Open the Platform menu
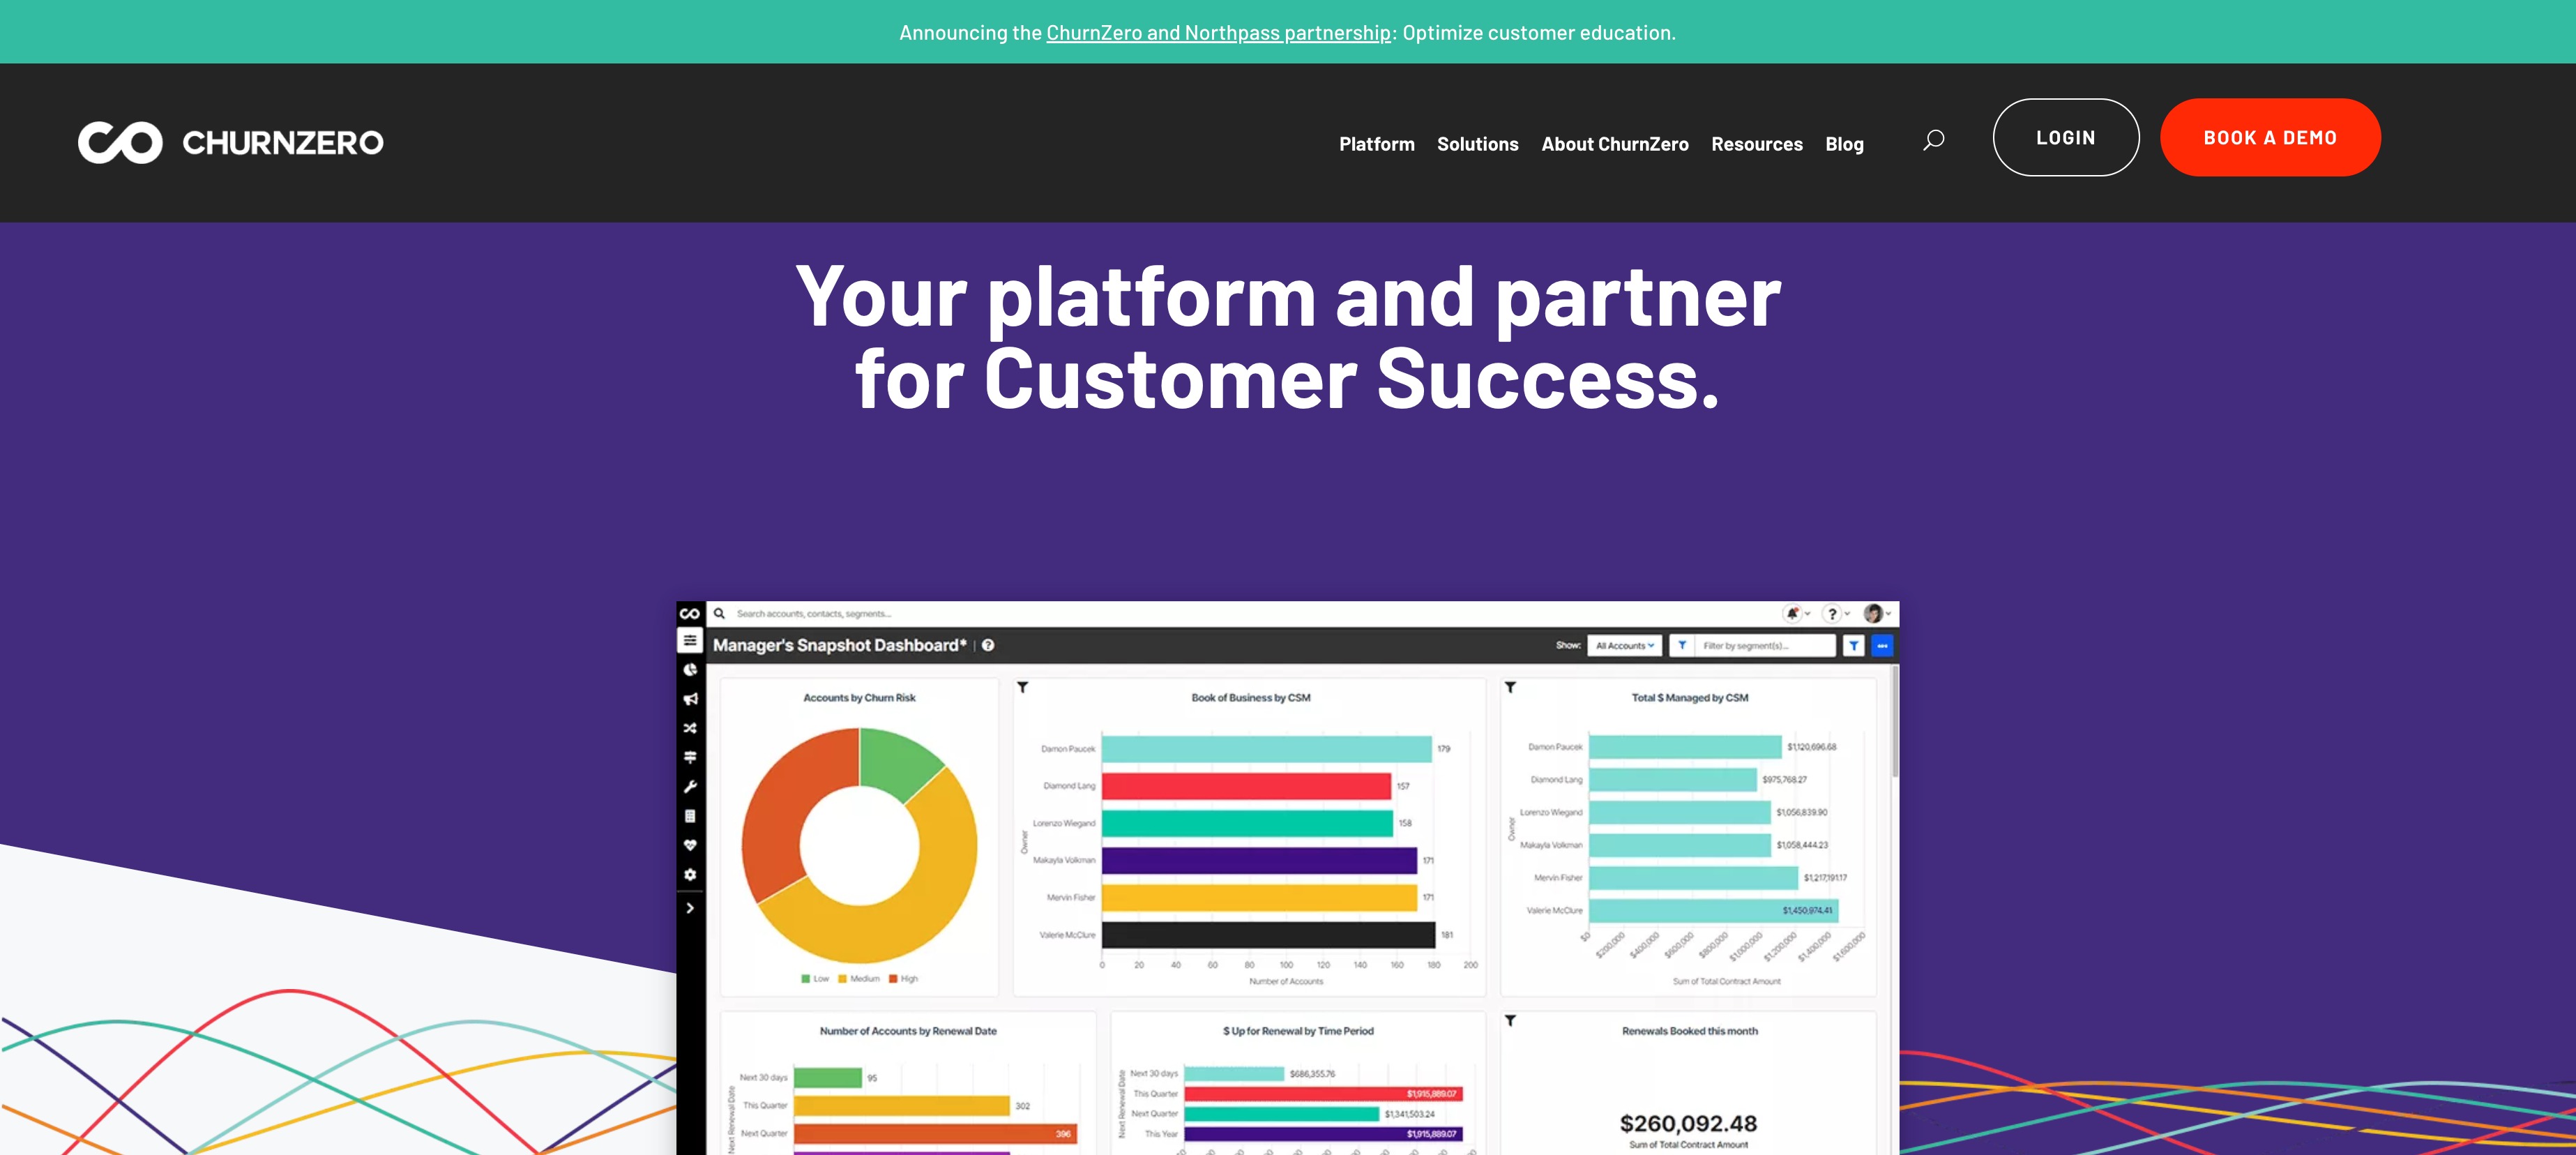The height and width of the screenshot is (1155, 2576). point(1376,144)
